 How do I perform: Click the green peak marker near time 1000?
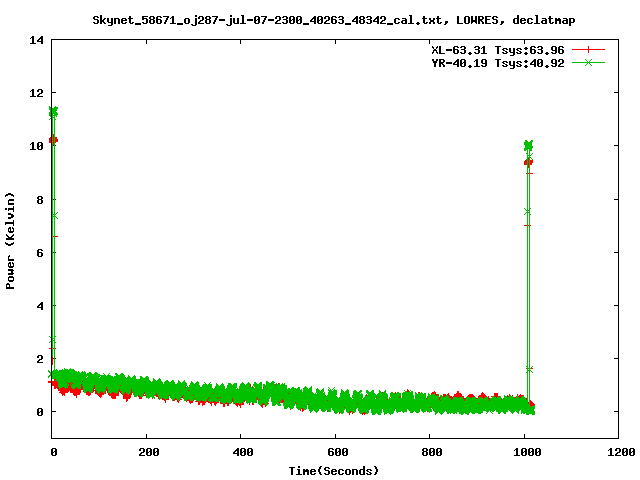(x=529, y=145)
